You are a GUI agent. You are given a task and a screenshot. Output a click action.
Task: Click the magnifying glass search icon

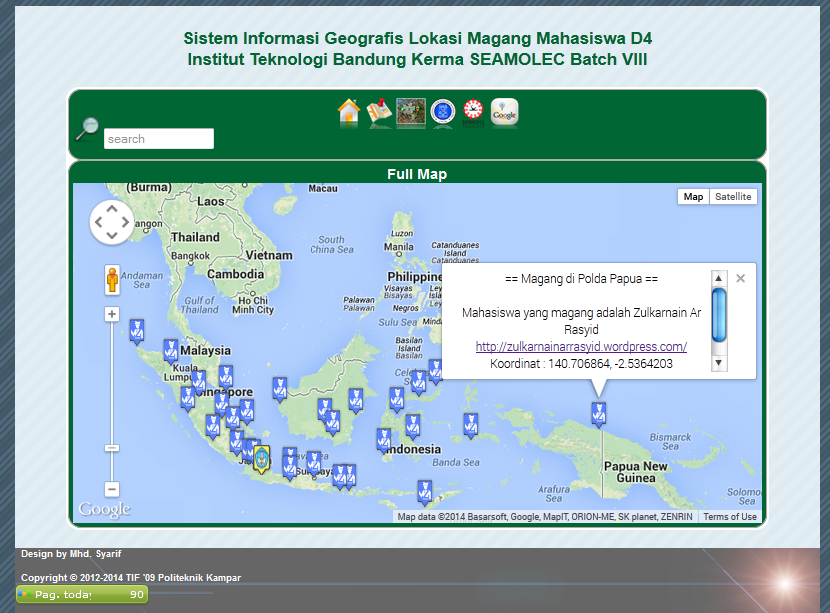pyautogui.click(x=88, y=128)
